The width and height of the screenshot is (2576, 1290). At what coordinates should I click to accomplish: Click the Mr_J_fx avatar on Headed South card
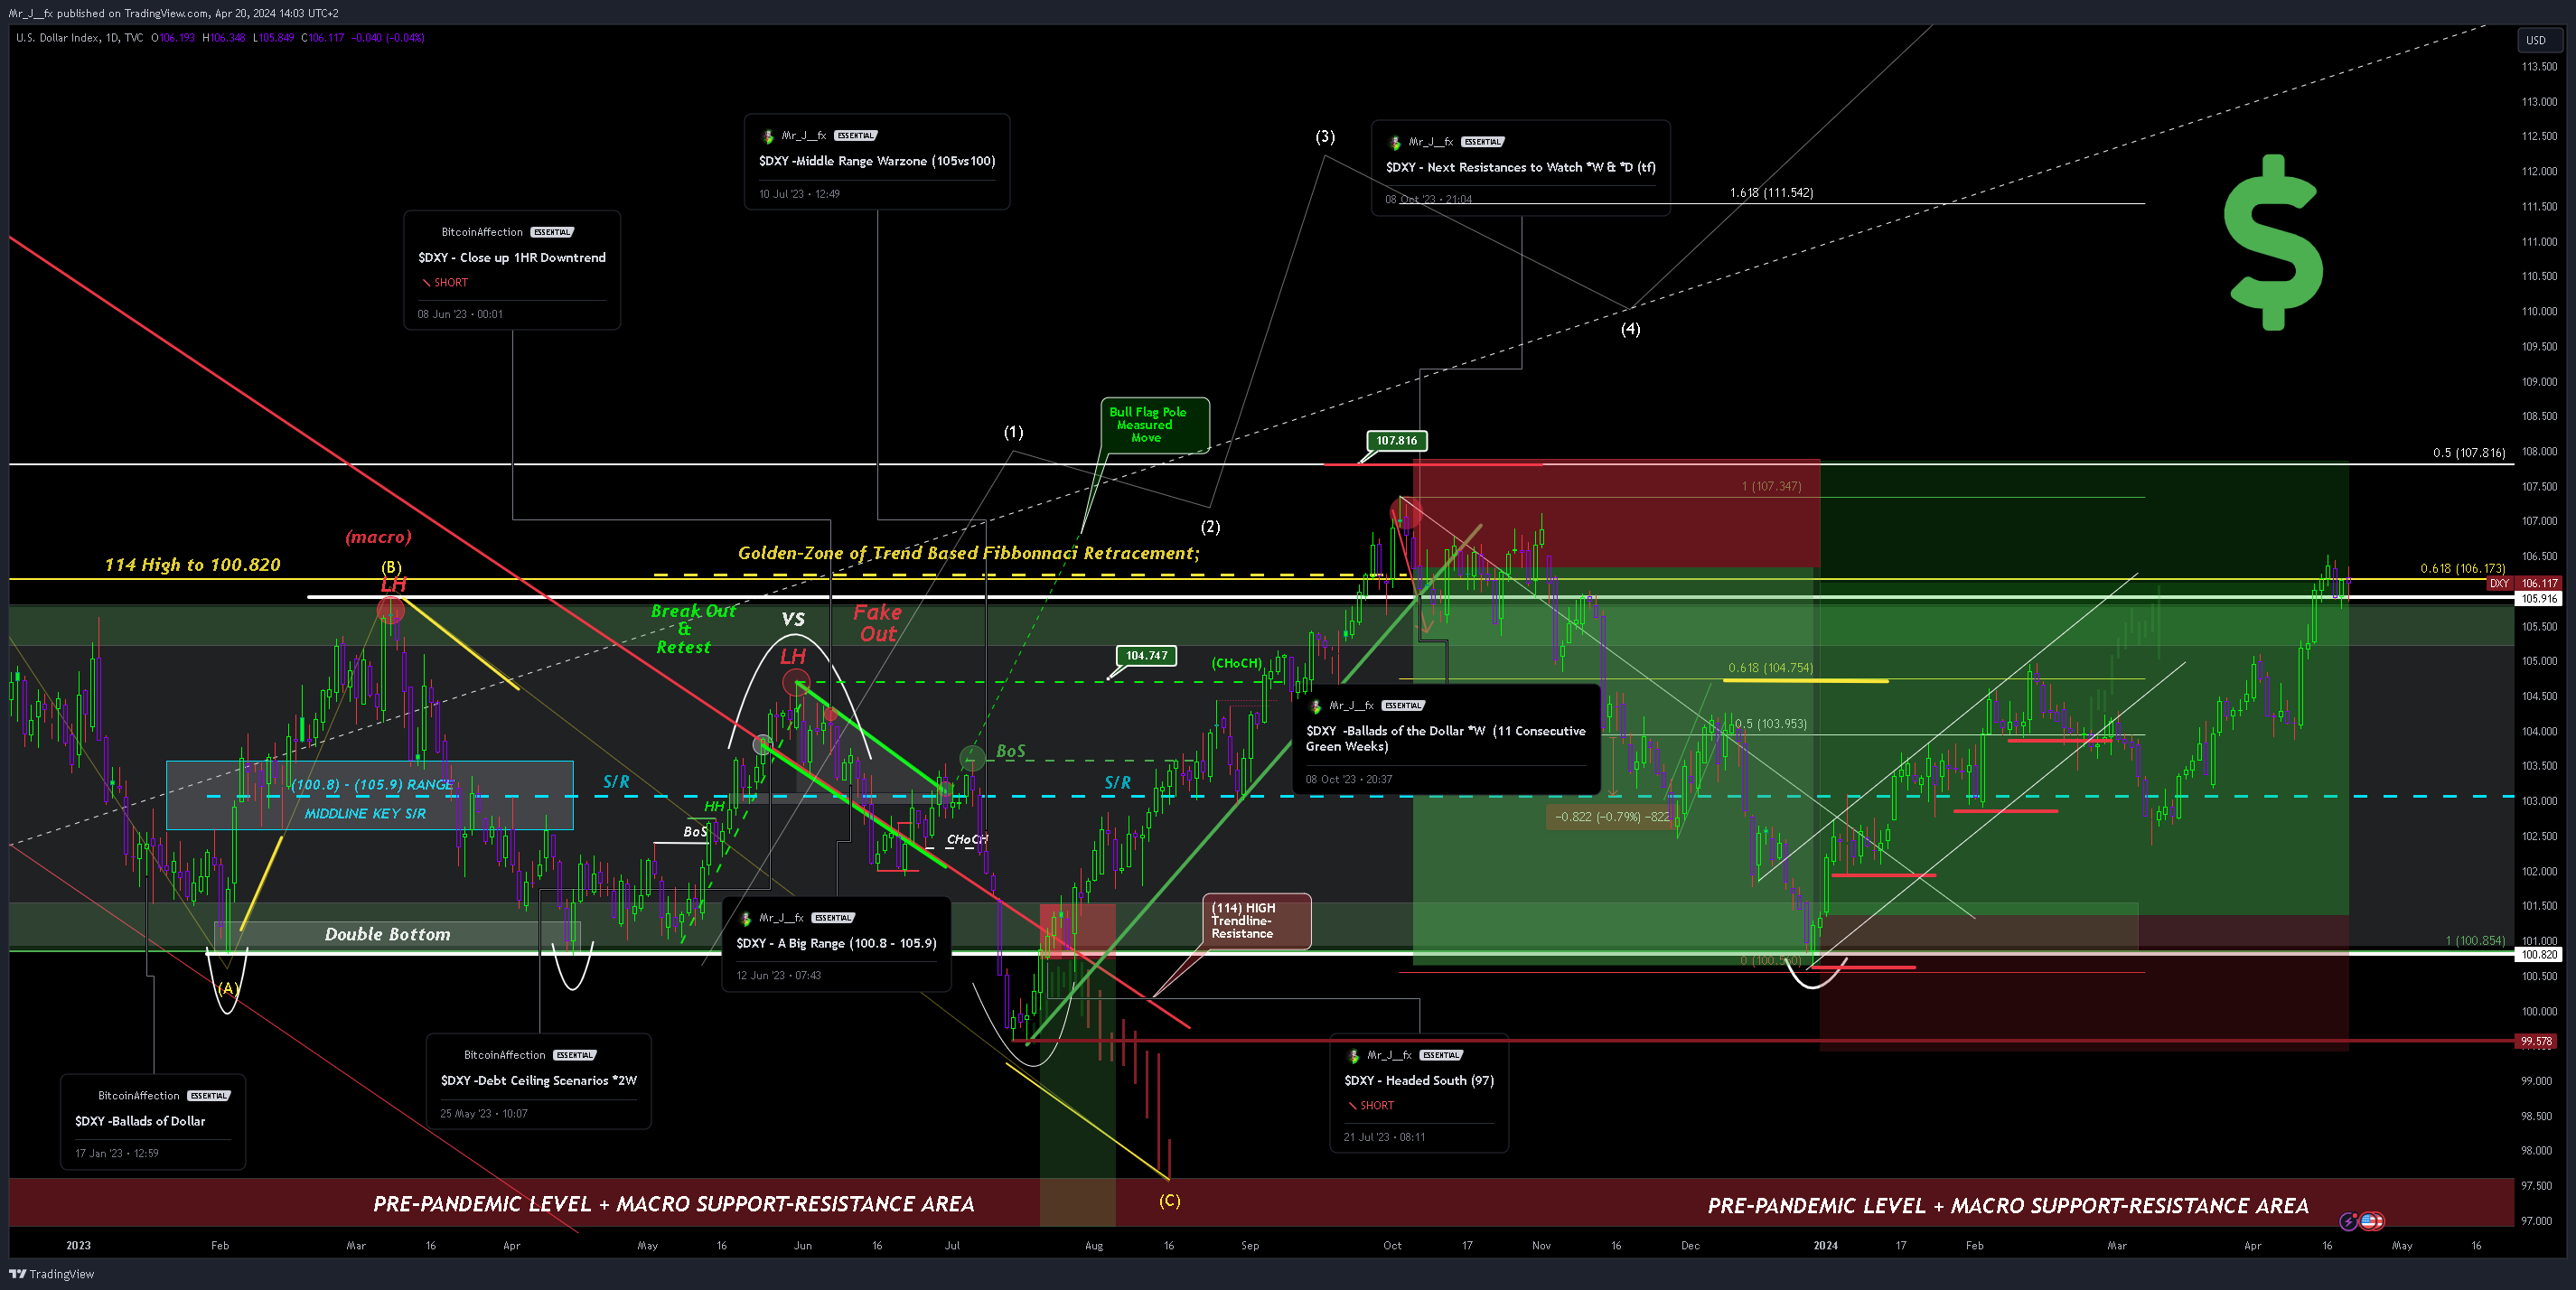pos(1353,1056)
